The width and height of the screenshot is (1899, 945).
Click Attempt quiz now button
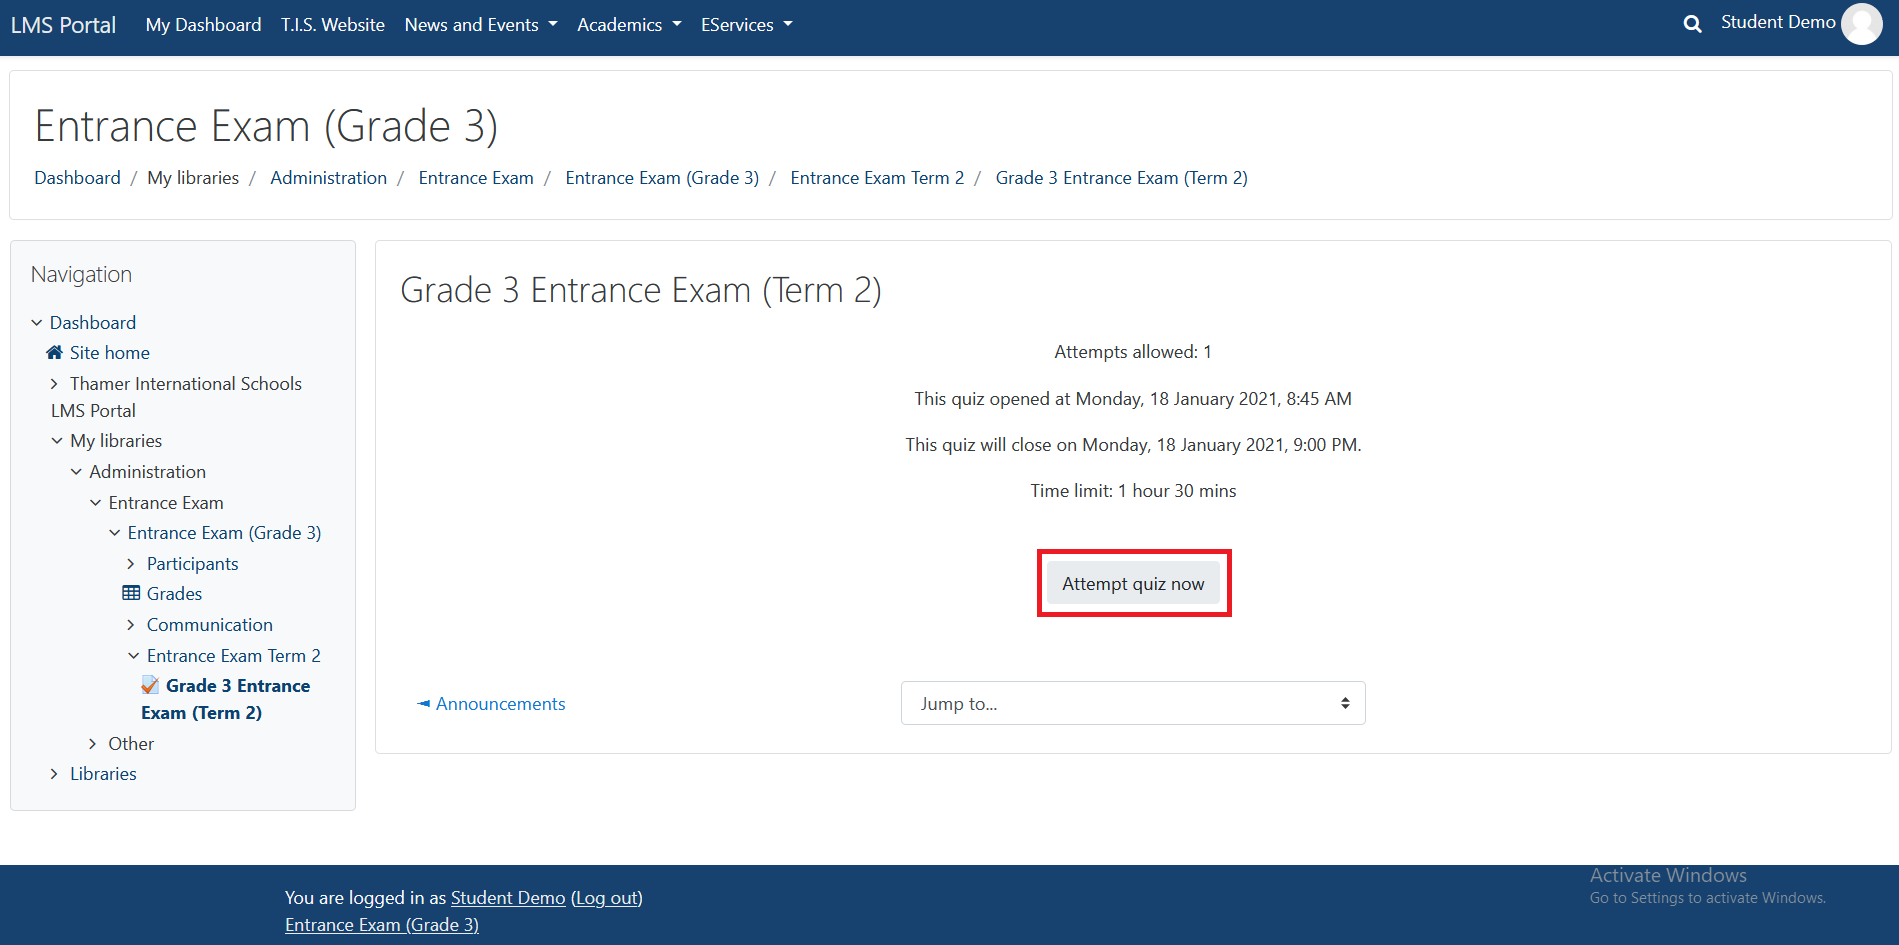(1133, 583)
